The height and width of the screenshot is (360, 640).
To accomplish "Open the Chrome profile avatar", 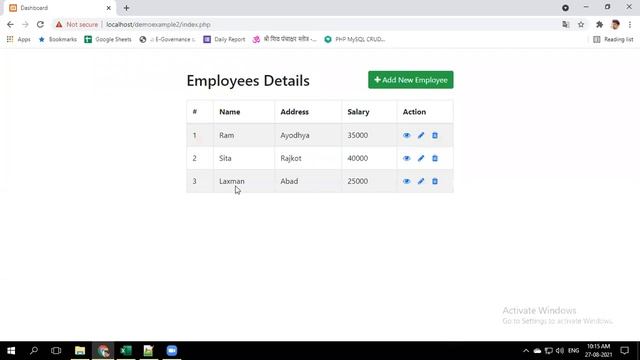I will (x=615, y=24).
